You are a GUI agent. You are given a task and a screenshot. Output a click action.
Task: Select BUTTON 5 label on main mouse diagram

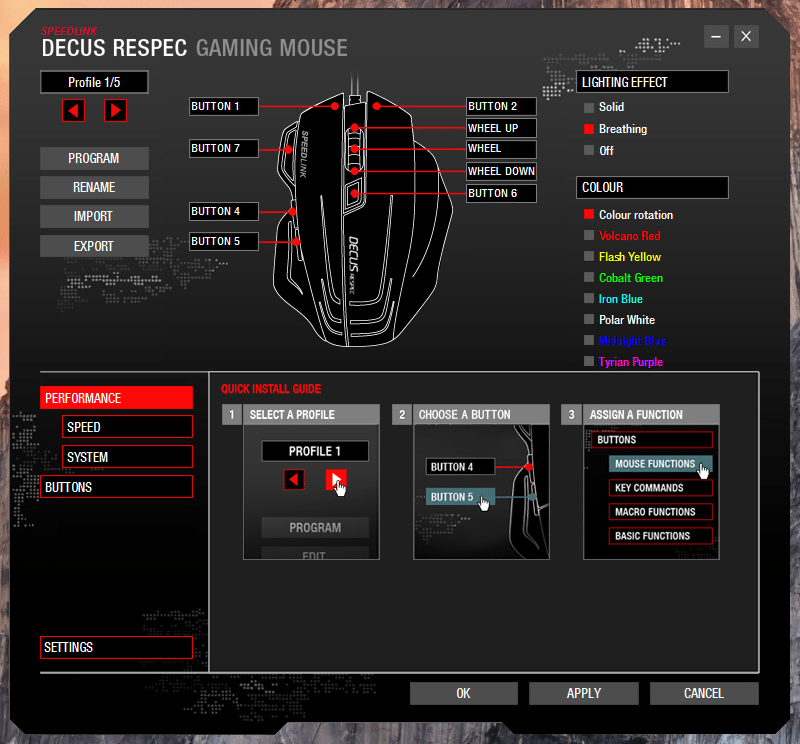223,241
